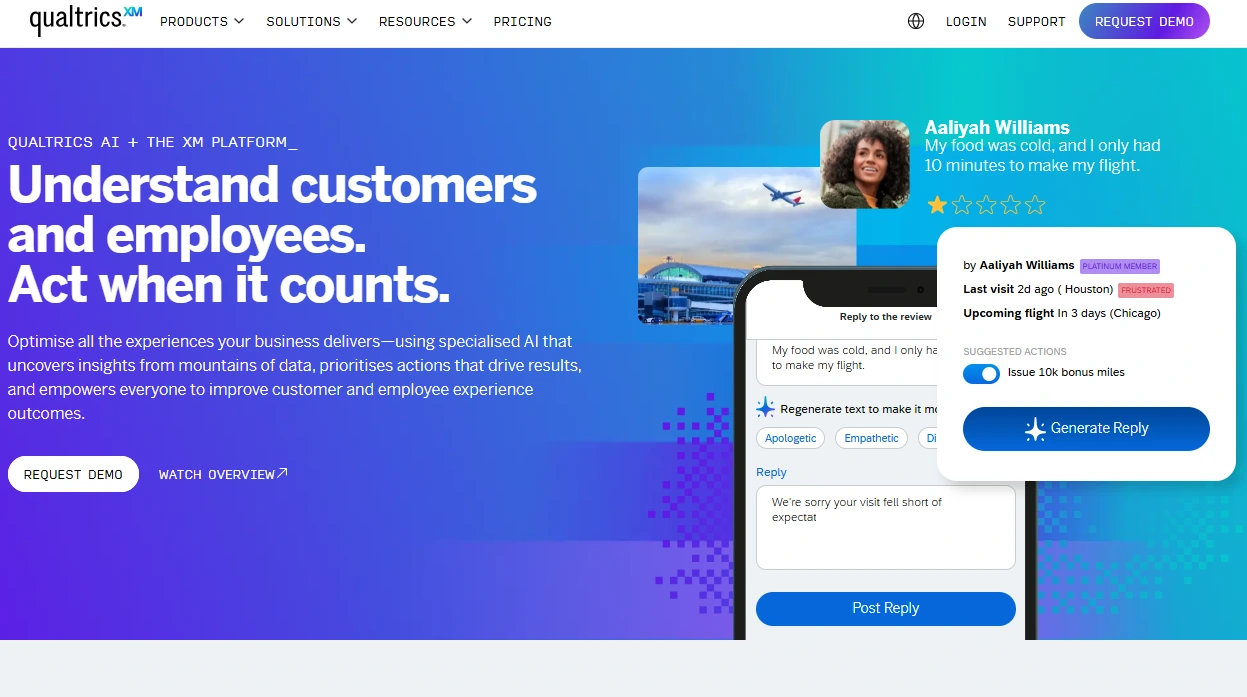Screen dimensions: 1247x697
Task: Select the Apologetic tone chip
Action: pyautogui.click(x=791, y=438)
